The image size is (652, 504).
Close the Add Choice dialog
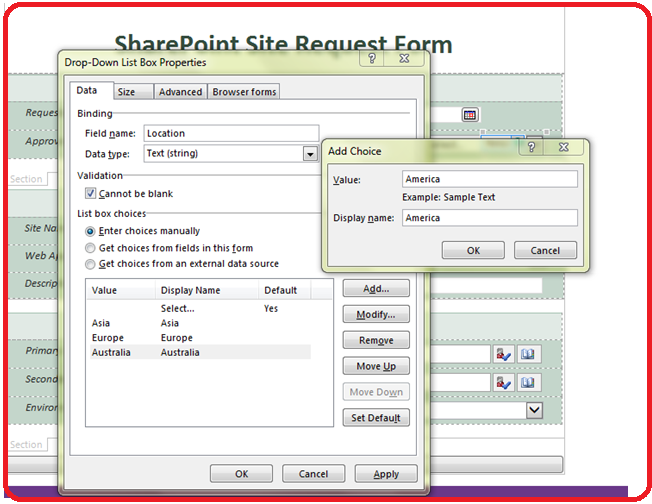coord(563,147)
